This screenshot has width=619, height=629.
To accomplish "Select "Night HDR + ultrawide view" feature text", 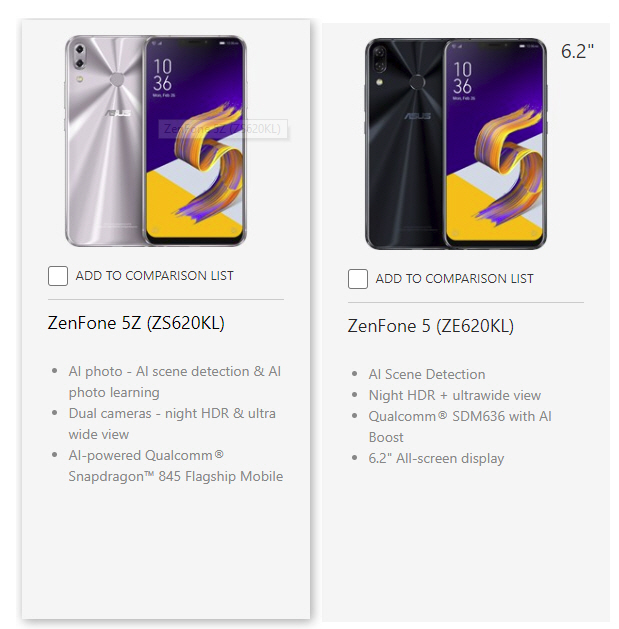I will 455,396.
